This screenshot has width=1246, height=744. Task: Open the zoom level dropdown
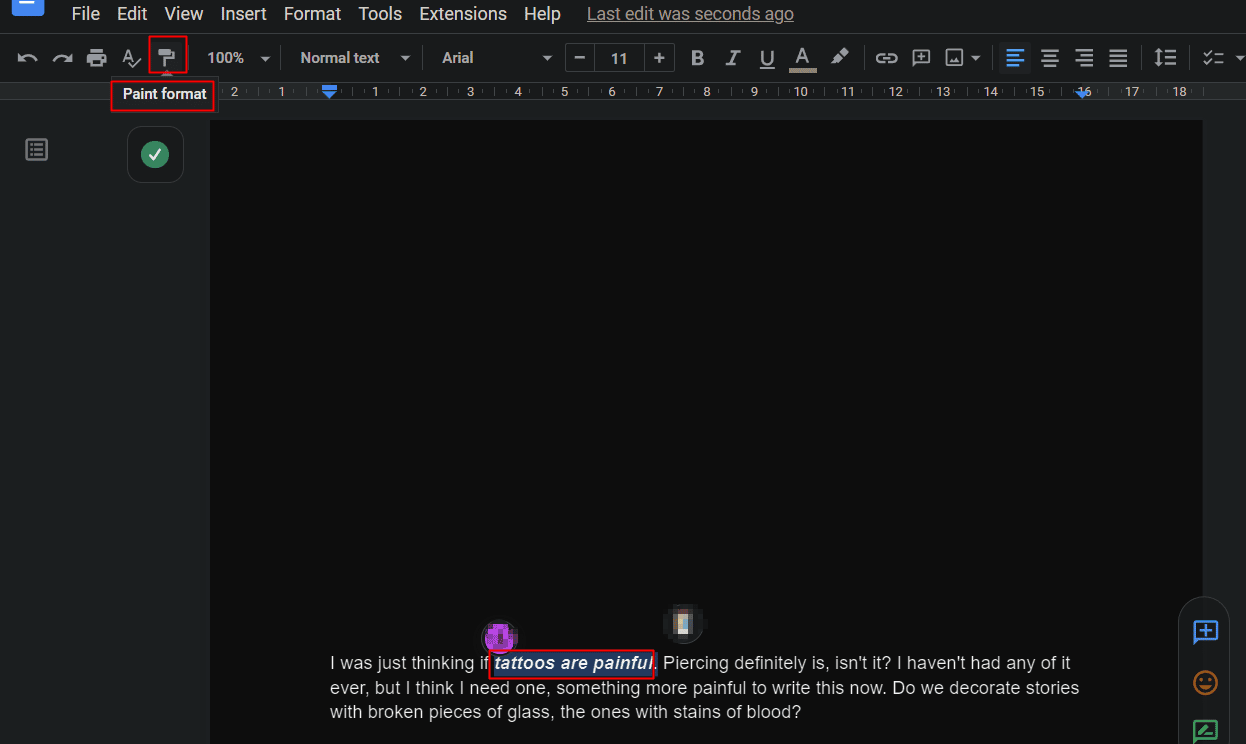(x=238, y=58)
